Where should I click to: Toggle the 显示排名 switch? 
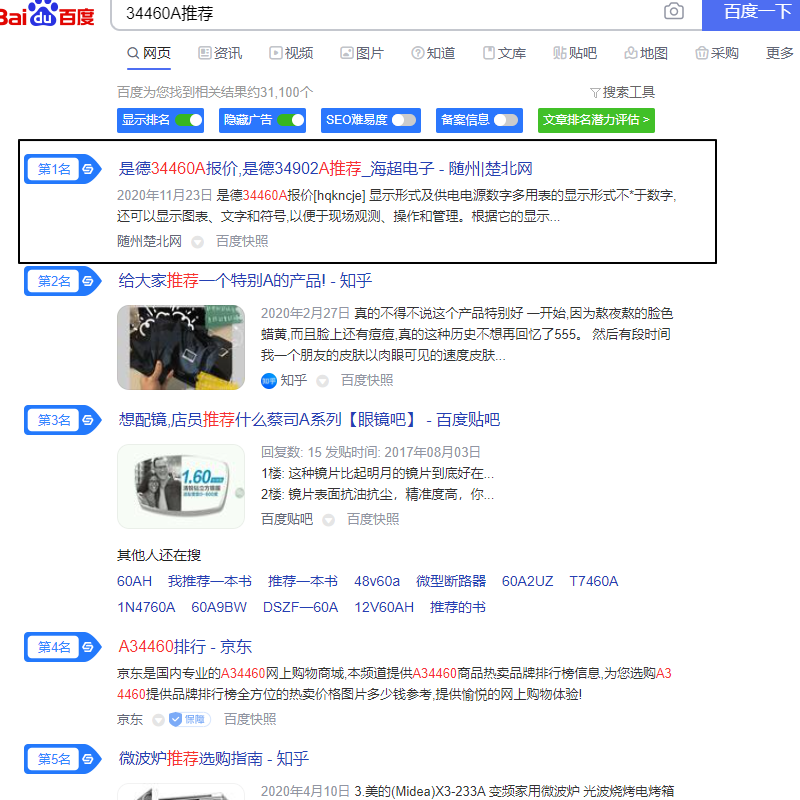189,120
